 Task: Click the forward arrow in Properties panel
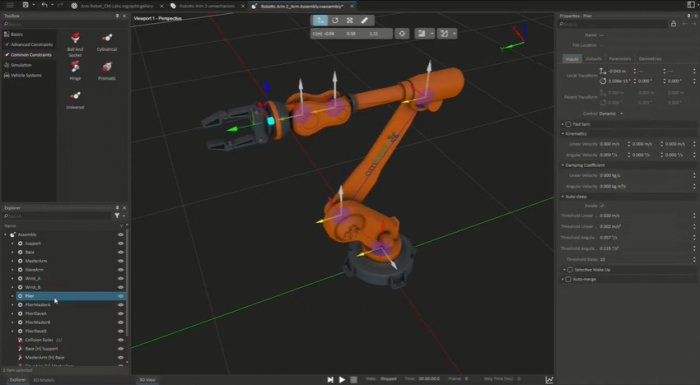pyautogui.click(x=693, y=24)
